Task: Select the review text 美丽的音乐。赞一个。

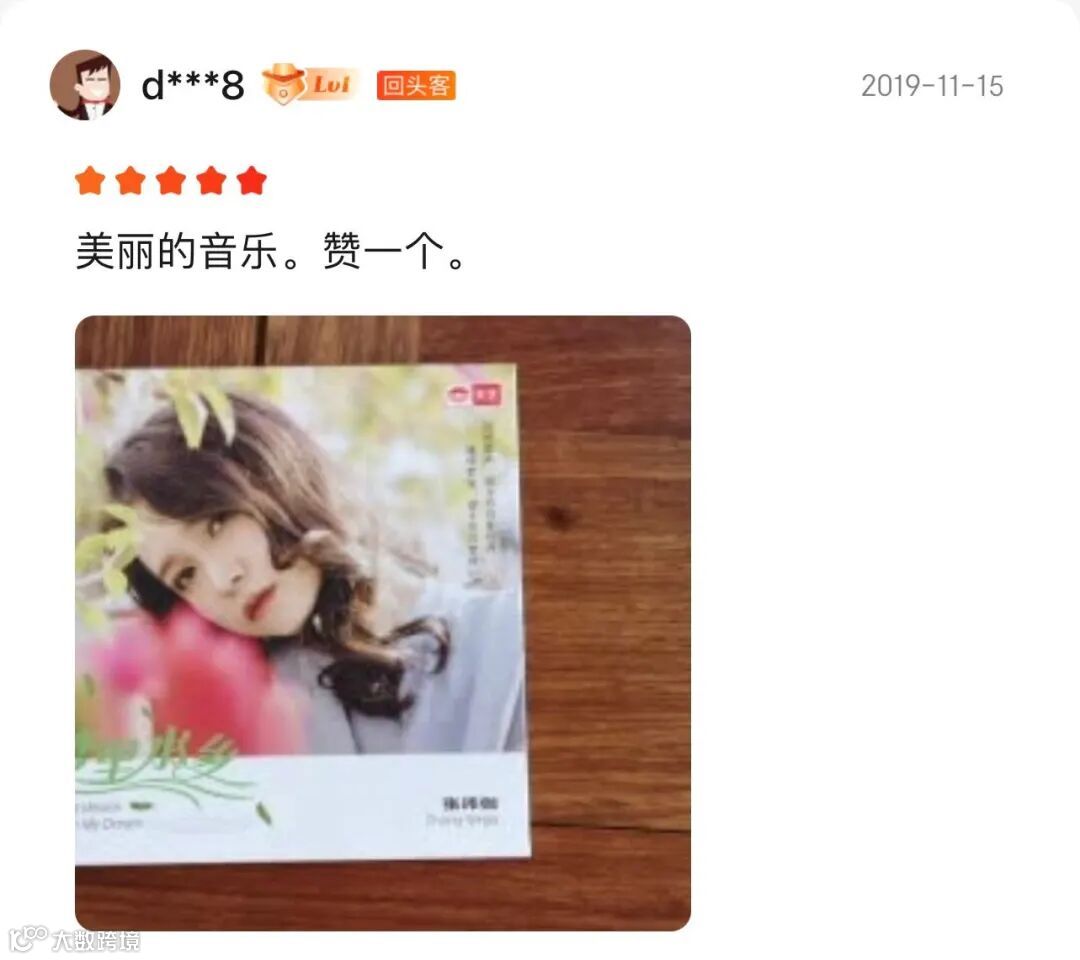Action: 271,251
